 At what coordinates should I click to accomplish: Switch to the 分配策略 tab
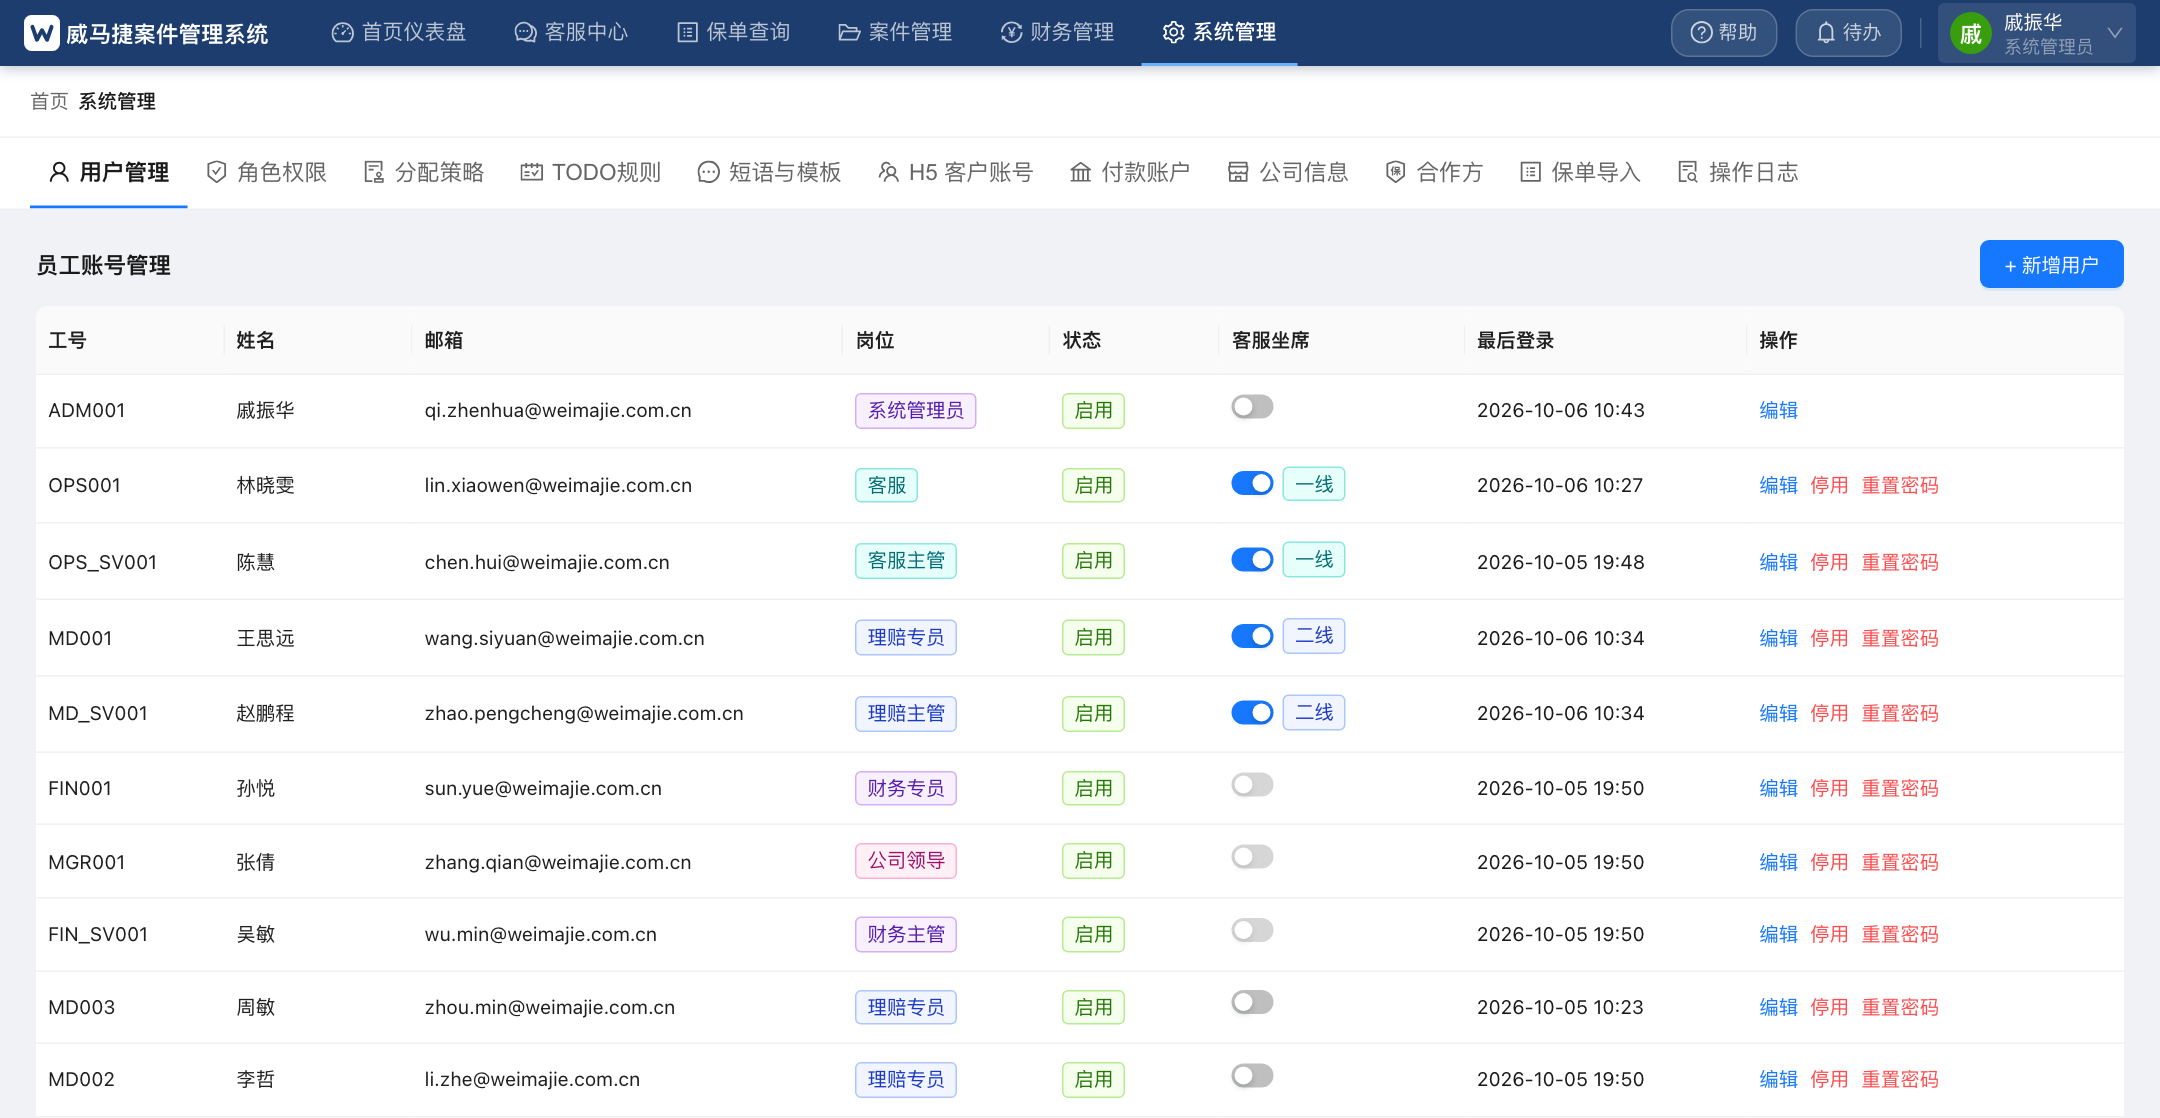424,172
